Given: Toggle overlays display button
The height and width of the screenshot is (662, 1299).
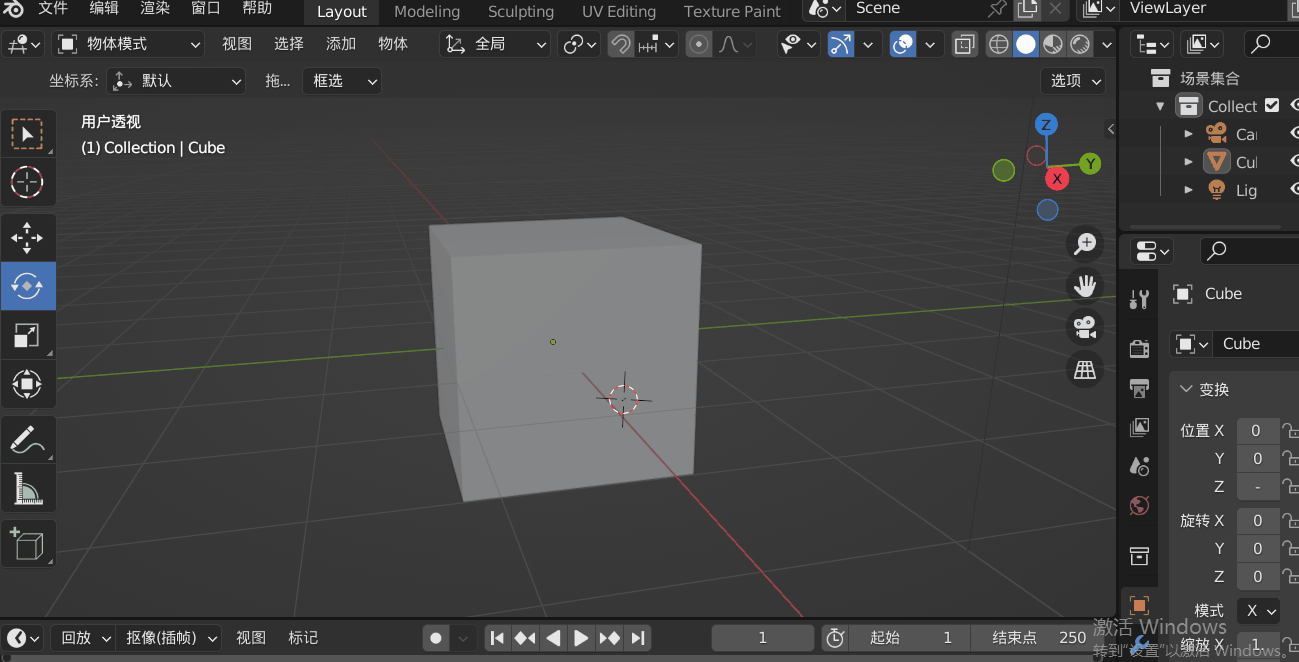Looking at the screenshot, I should click(x=903, y=44).
